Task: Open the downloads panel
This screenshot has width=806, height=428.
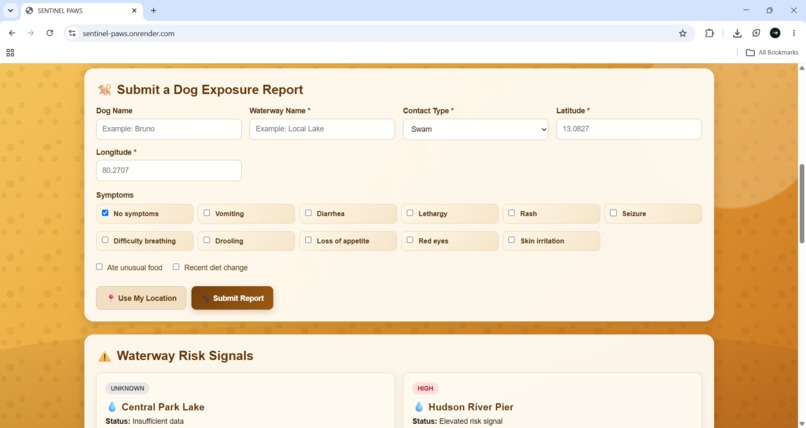Action: point(737,33)
